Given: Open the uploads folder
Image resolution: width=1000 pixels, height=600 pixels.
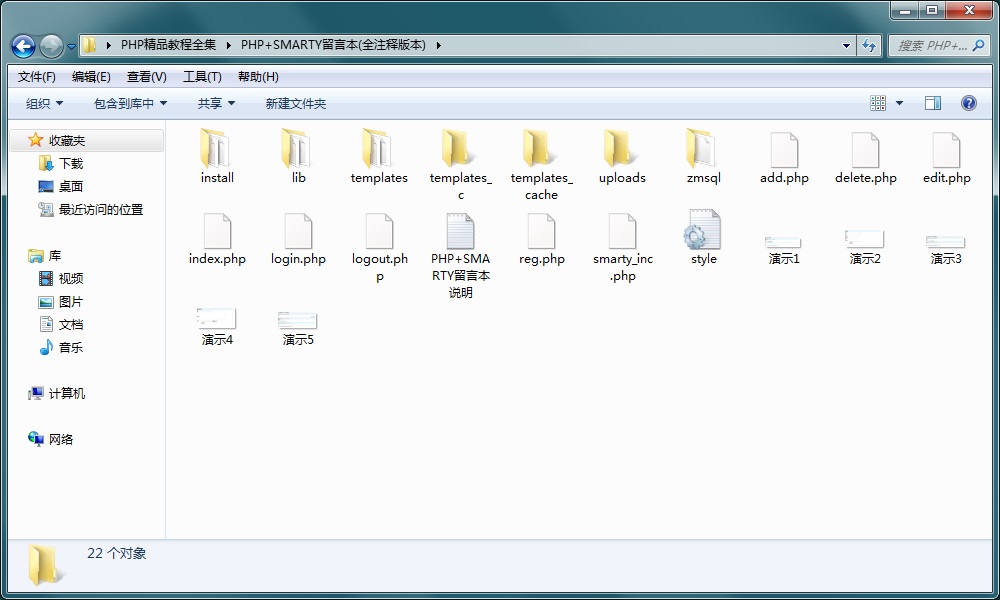Looking at the screenshot, I should pos(622,156).
